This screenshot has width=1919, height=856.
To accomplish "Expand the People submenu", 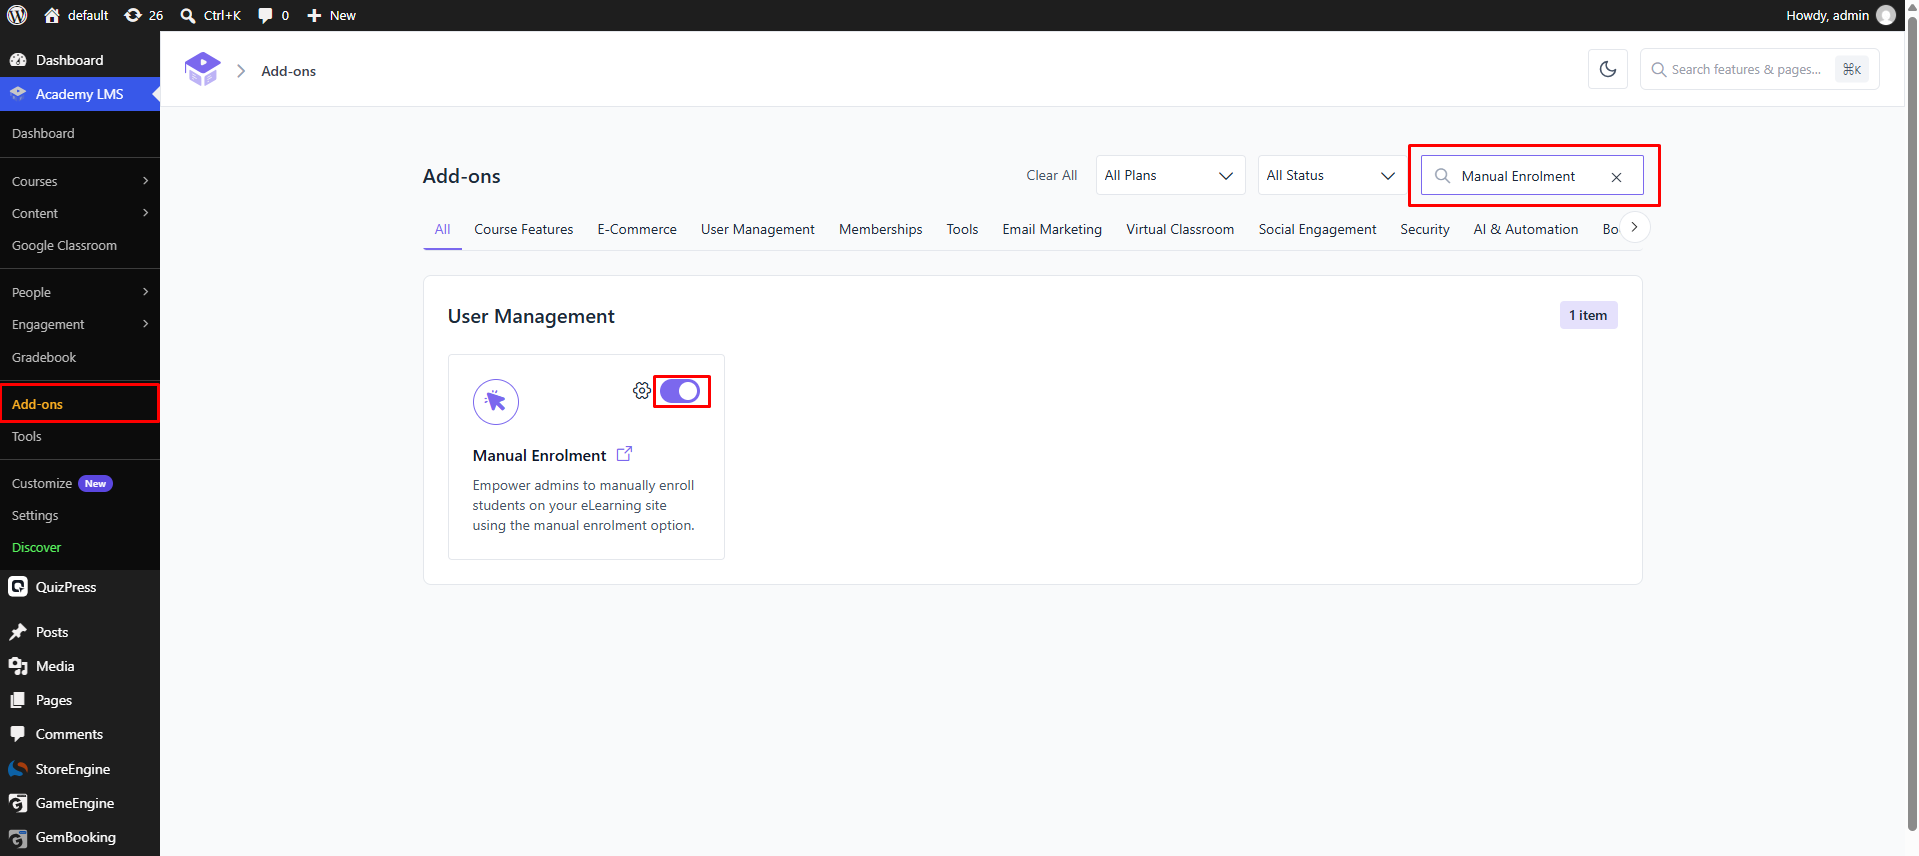I will pyautogui.click(x=80, y=292).
